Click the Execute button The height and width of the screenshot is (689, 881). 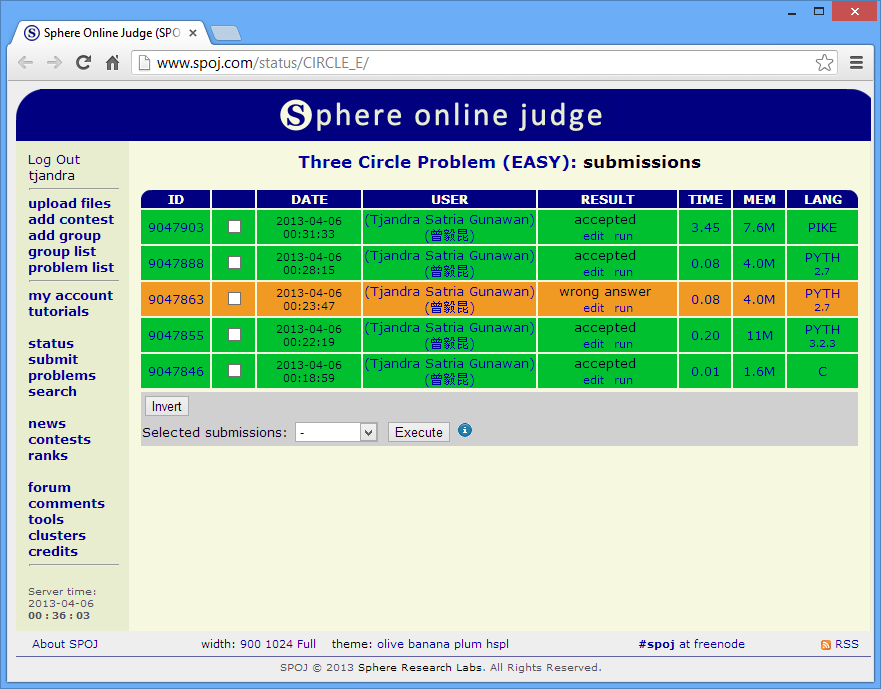point(419,432)
